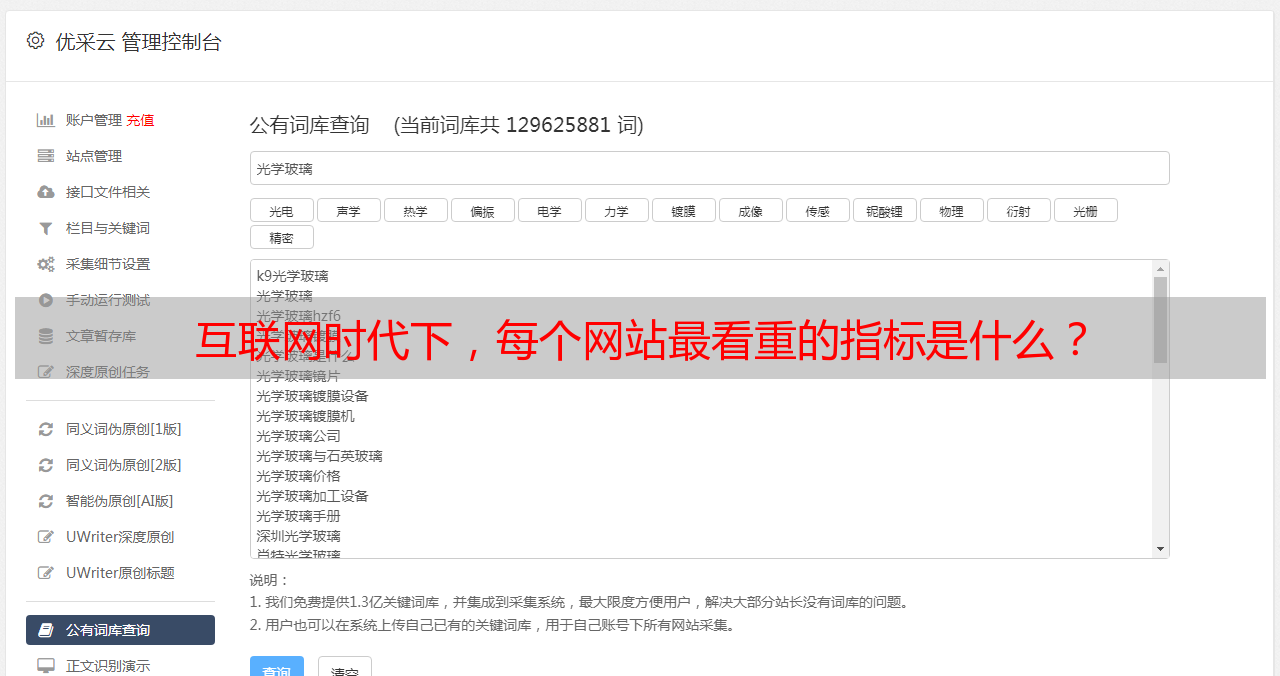Click the 光学玻璃镀膜机 result row
1280x676 pixels.
click(305, 416)
